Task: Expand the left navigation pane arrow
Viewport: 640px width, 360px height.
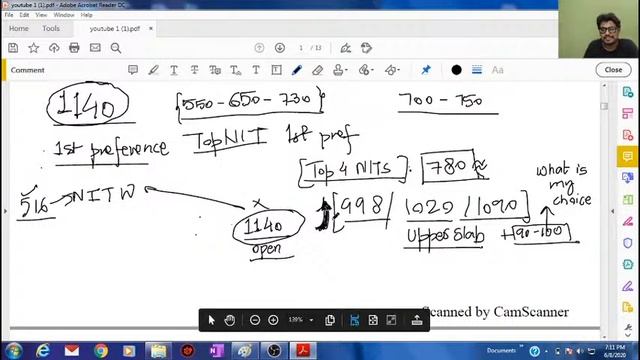Action: (5, 211)
